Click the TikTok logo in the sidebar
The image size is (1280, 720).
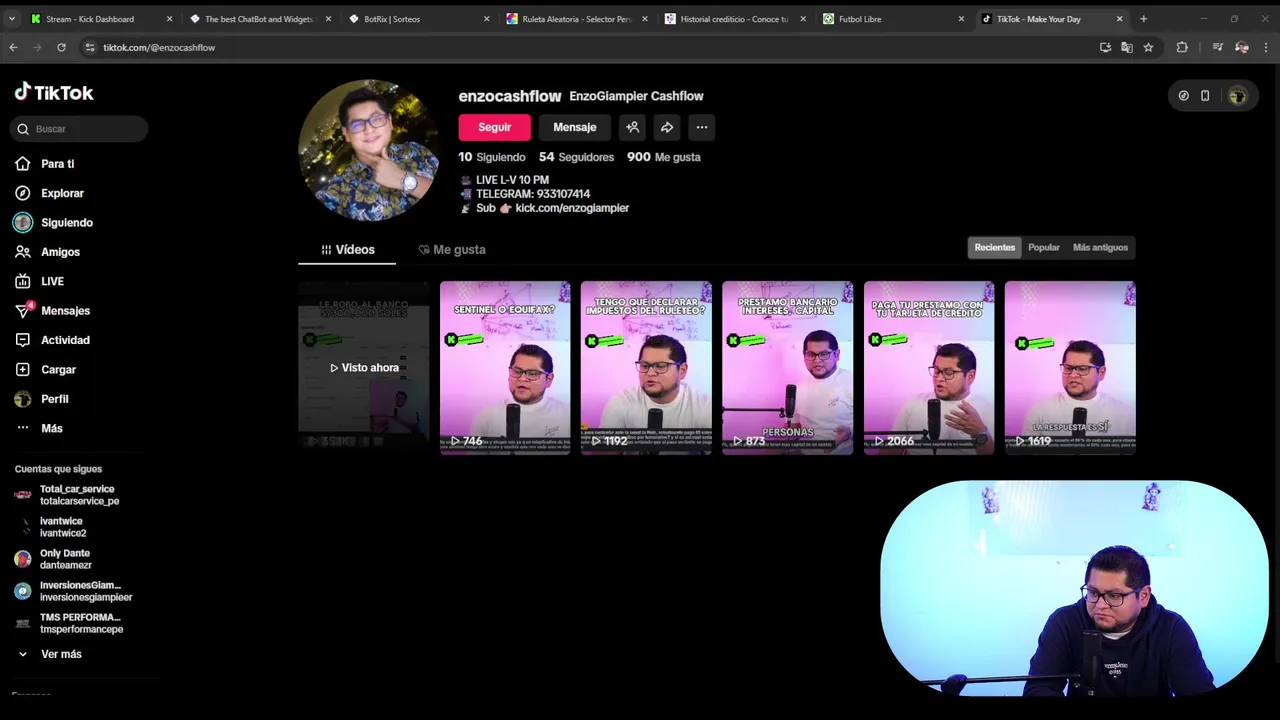pyautogui.click(x=54, y=92)
